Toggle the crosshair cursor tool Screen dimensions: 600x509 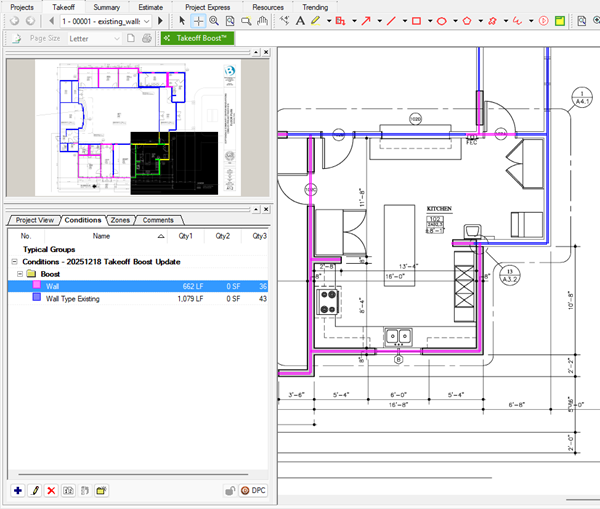click(x=198, y=20)
